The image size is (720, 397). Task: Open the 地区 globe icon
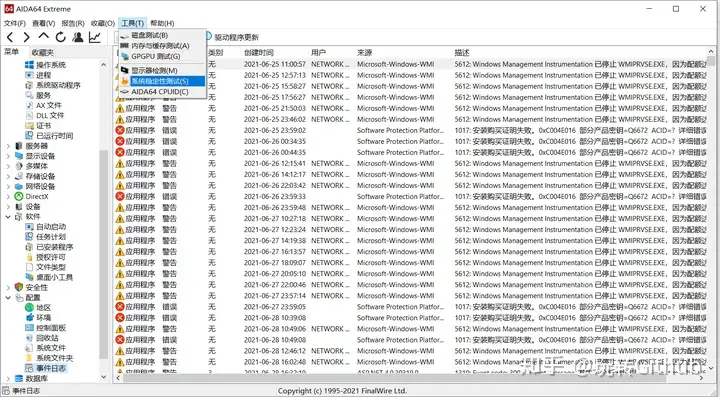29,308
